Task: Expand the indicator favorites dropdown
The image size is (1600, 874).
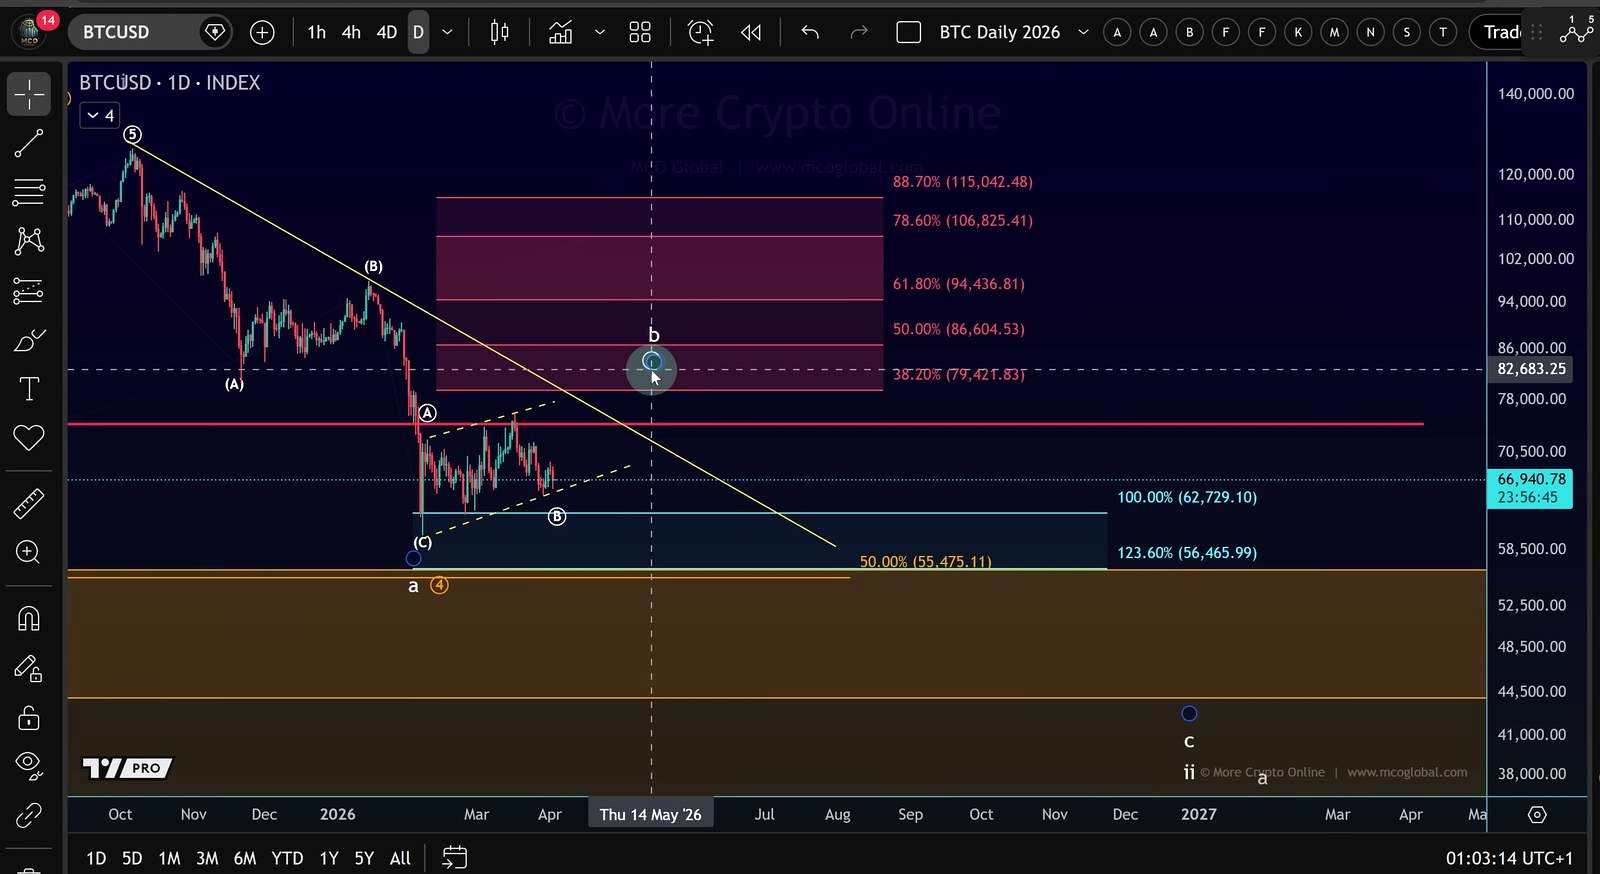Action: click(600, 32)
